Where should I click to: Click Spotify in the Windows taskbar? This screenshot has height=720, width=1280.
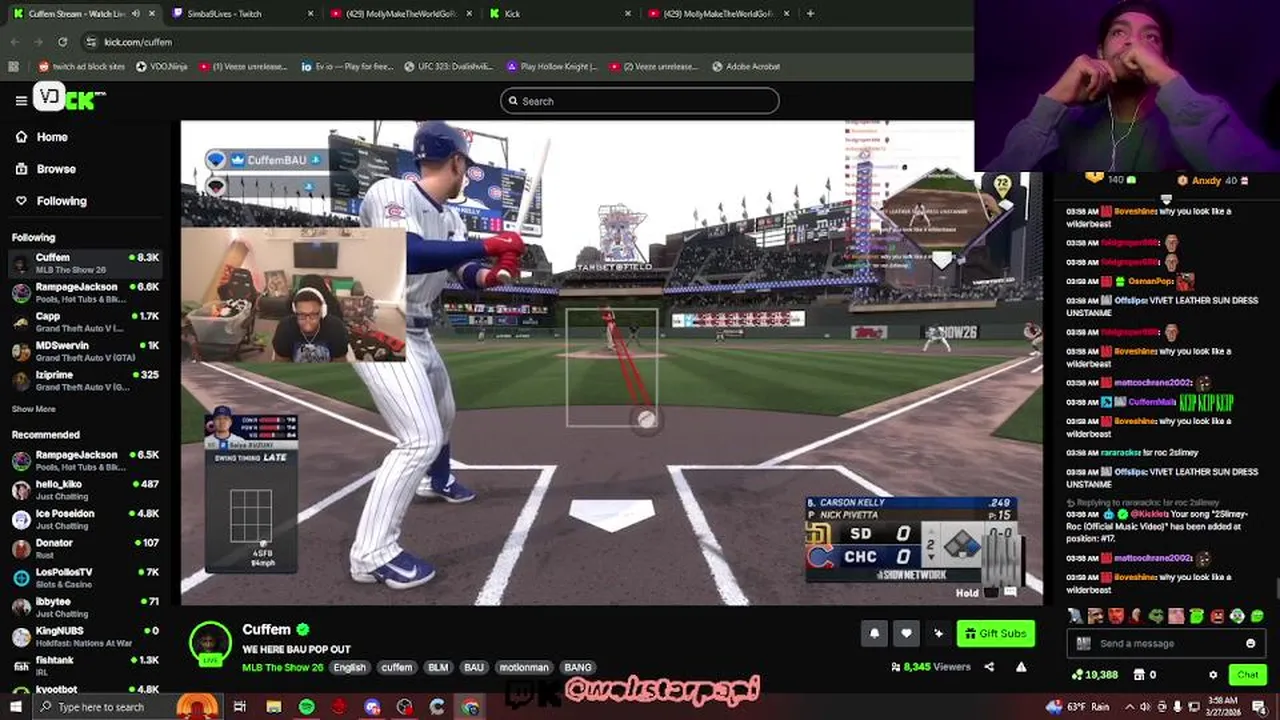pos(306,707)
